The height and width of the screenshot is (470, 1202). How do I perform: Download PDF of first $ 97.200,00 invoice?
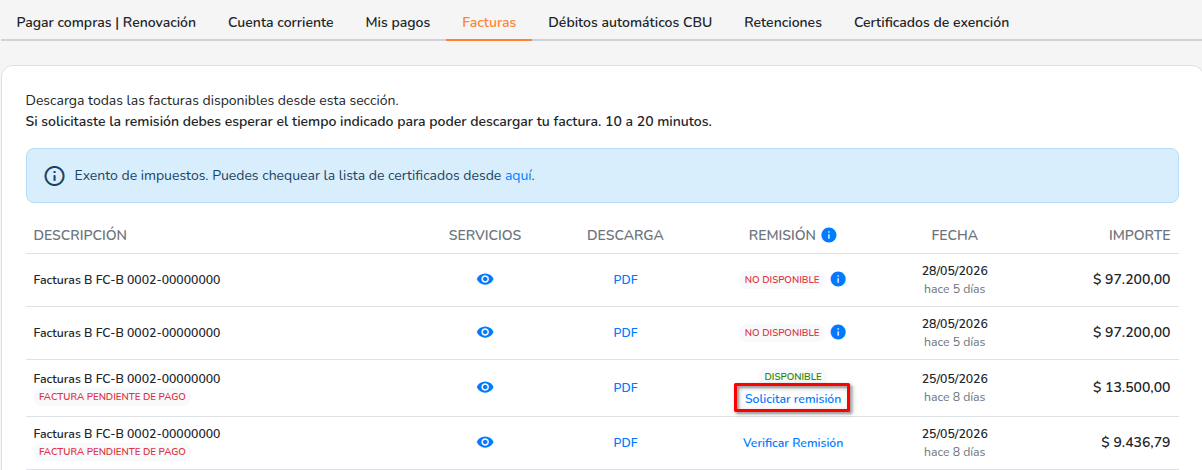point(625,280)
